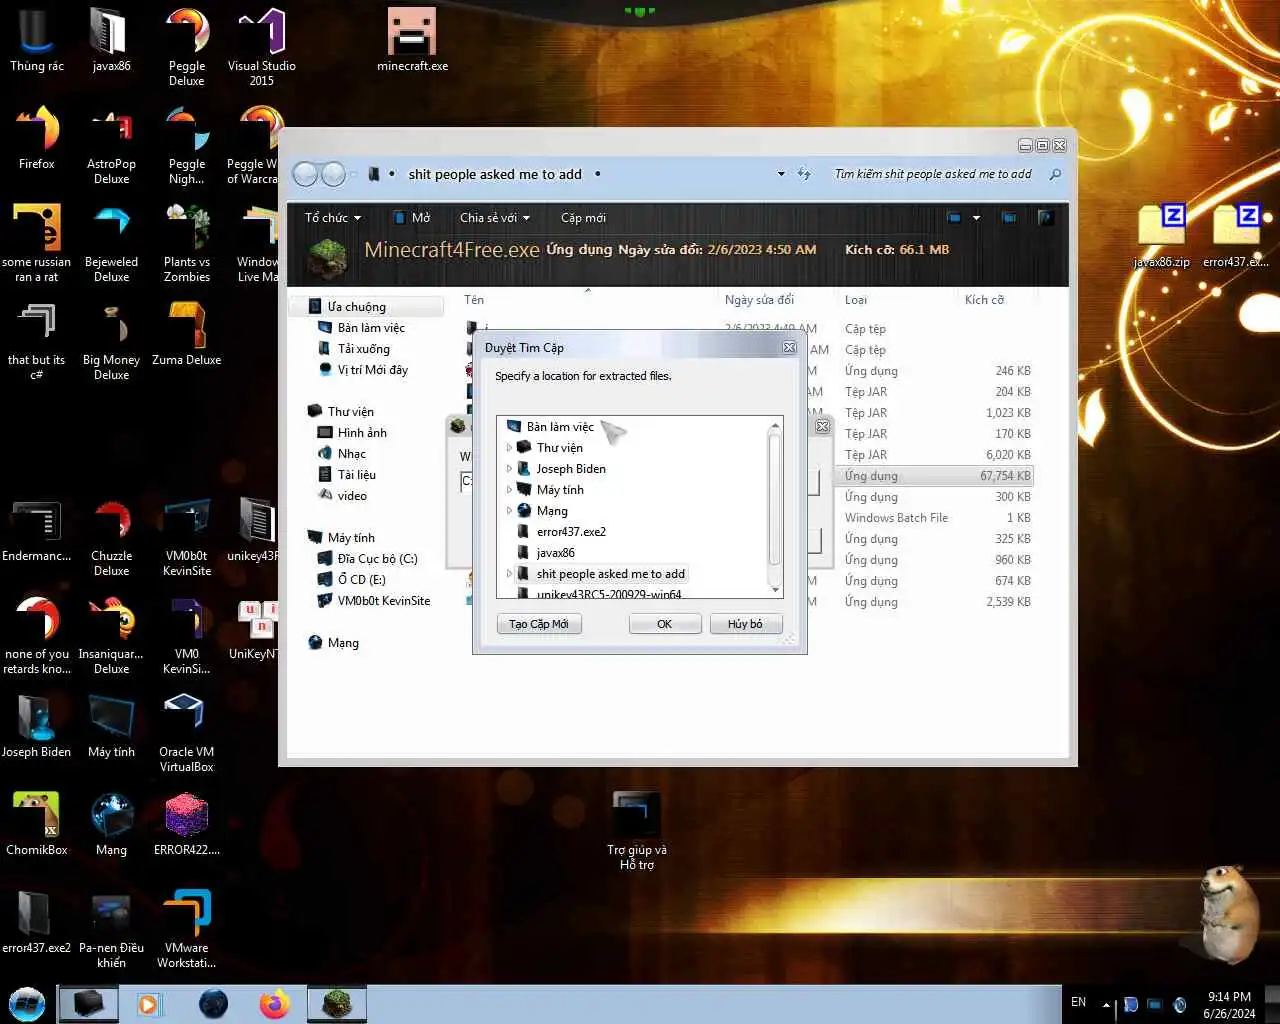Expand 'shit people asked me to add' folder node

(x=509, y=574)
